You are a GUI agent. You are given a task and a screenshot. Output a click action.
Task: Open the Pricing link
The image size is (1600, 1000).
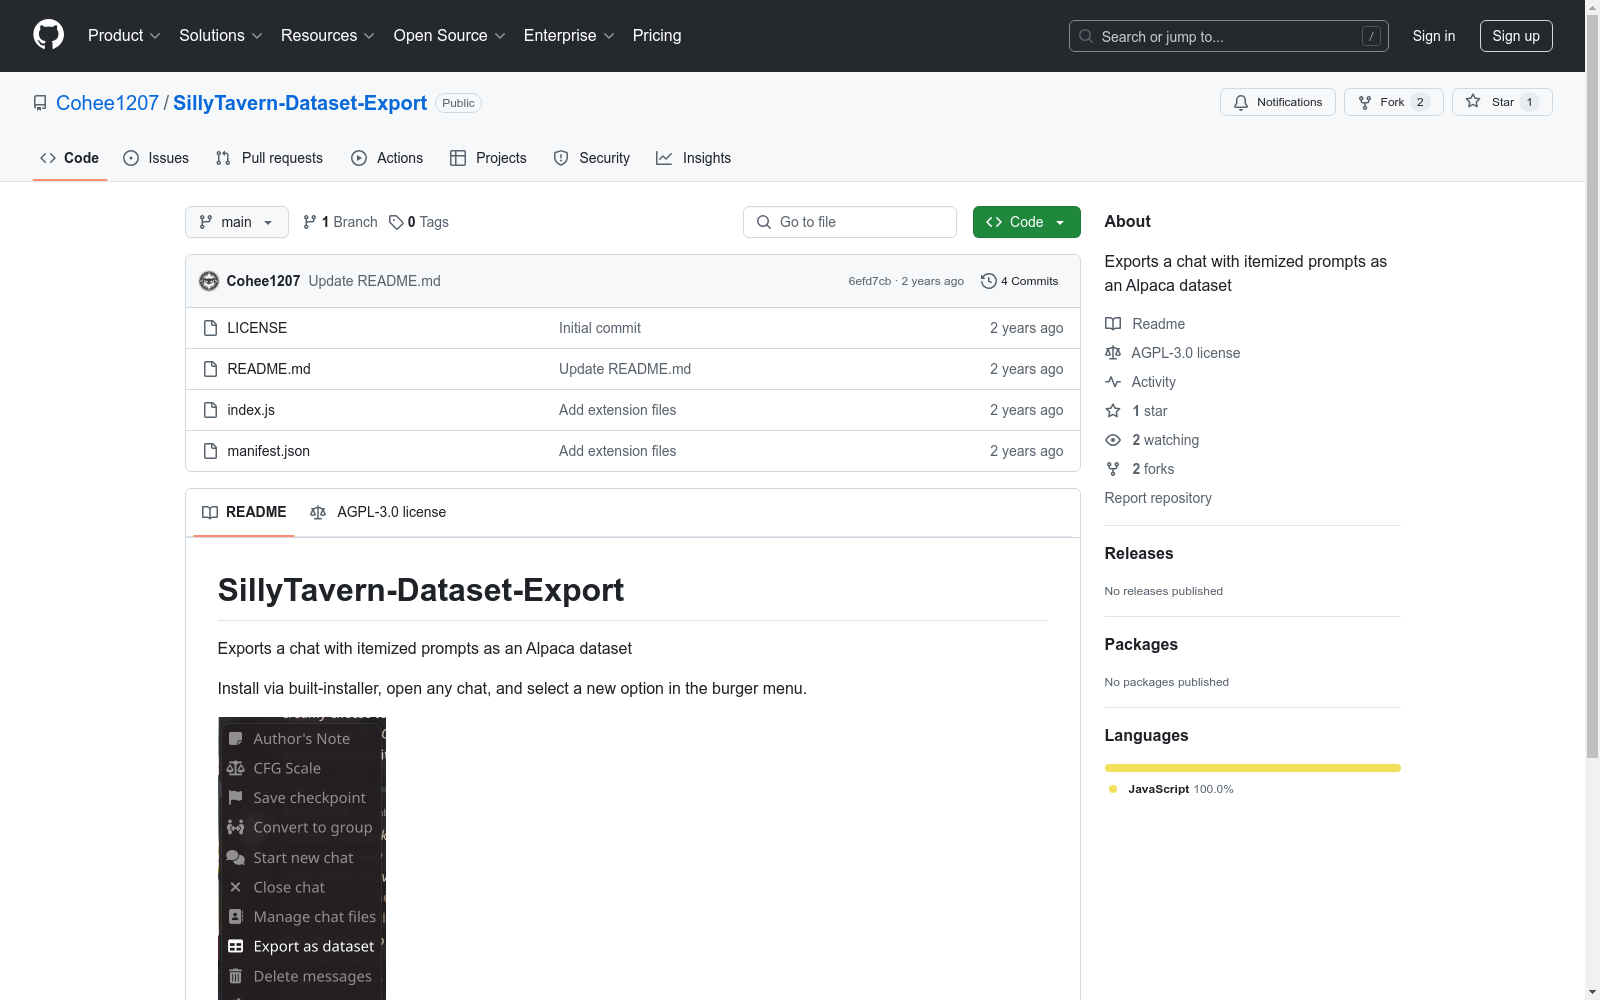point(657,35)
